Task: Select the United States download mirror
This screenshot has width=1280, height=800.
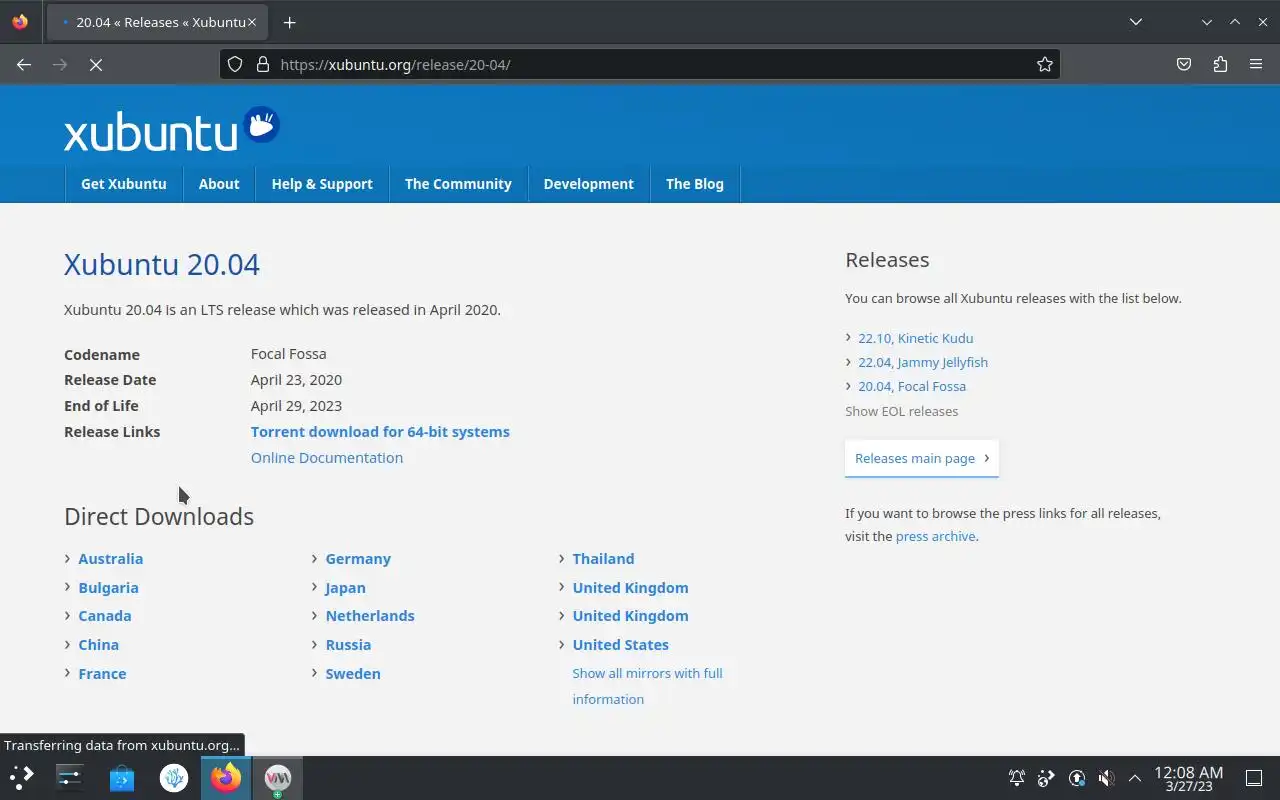Action: pyautogui.click(x=620, y=645)
